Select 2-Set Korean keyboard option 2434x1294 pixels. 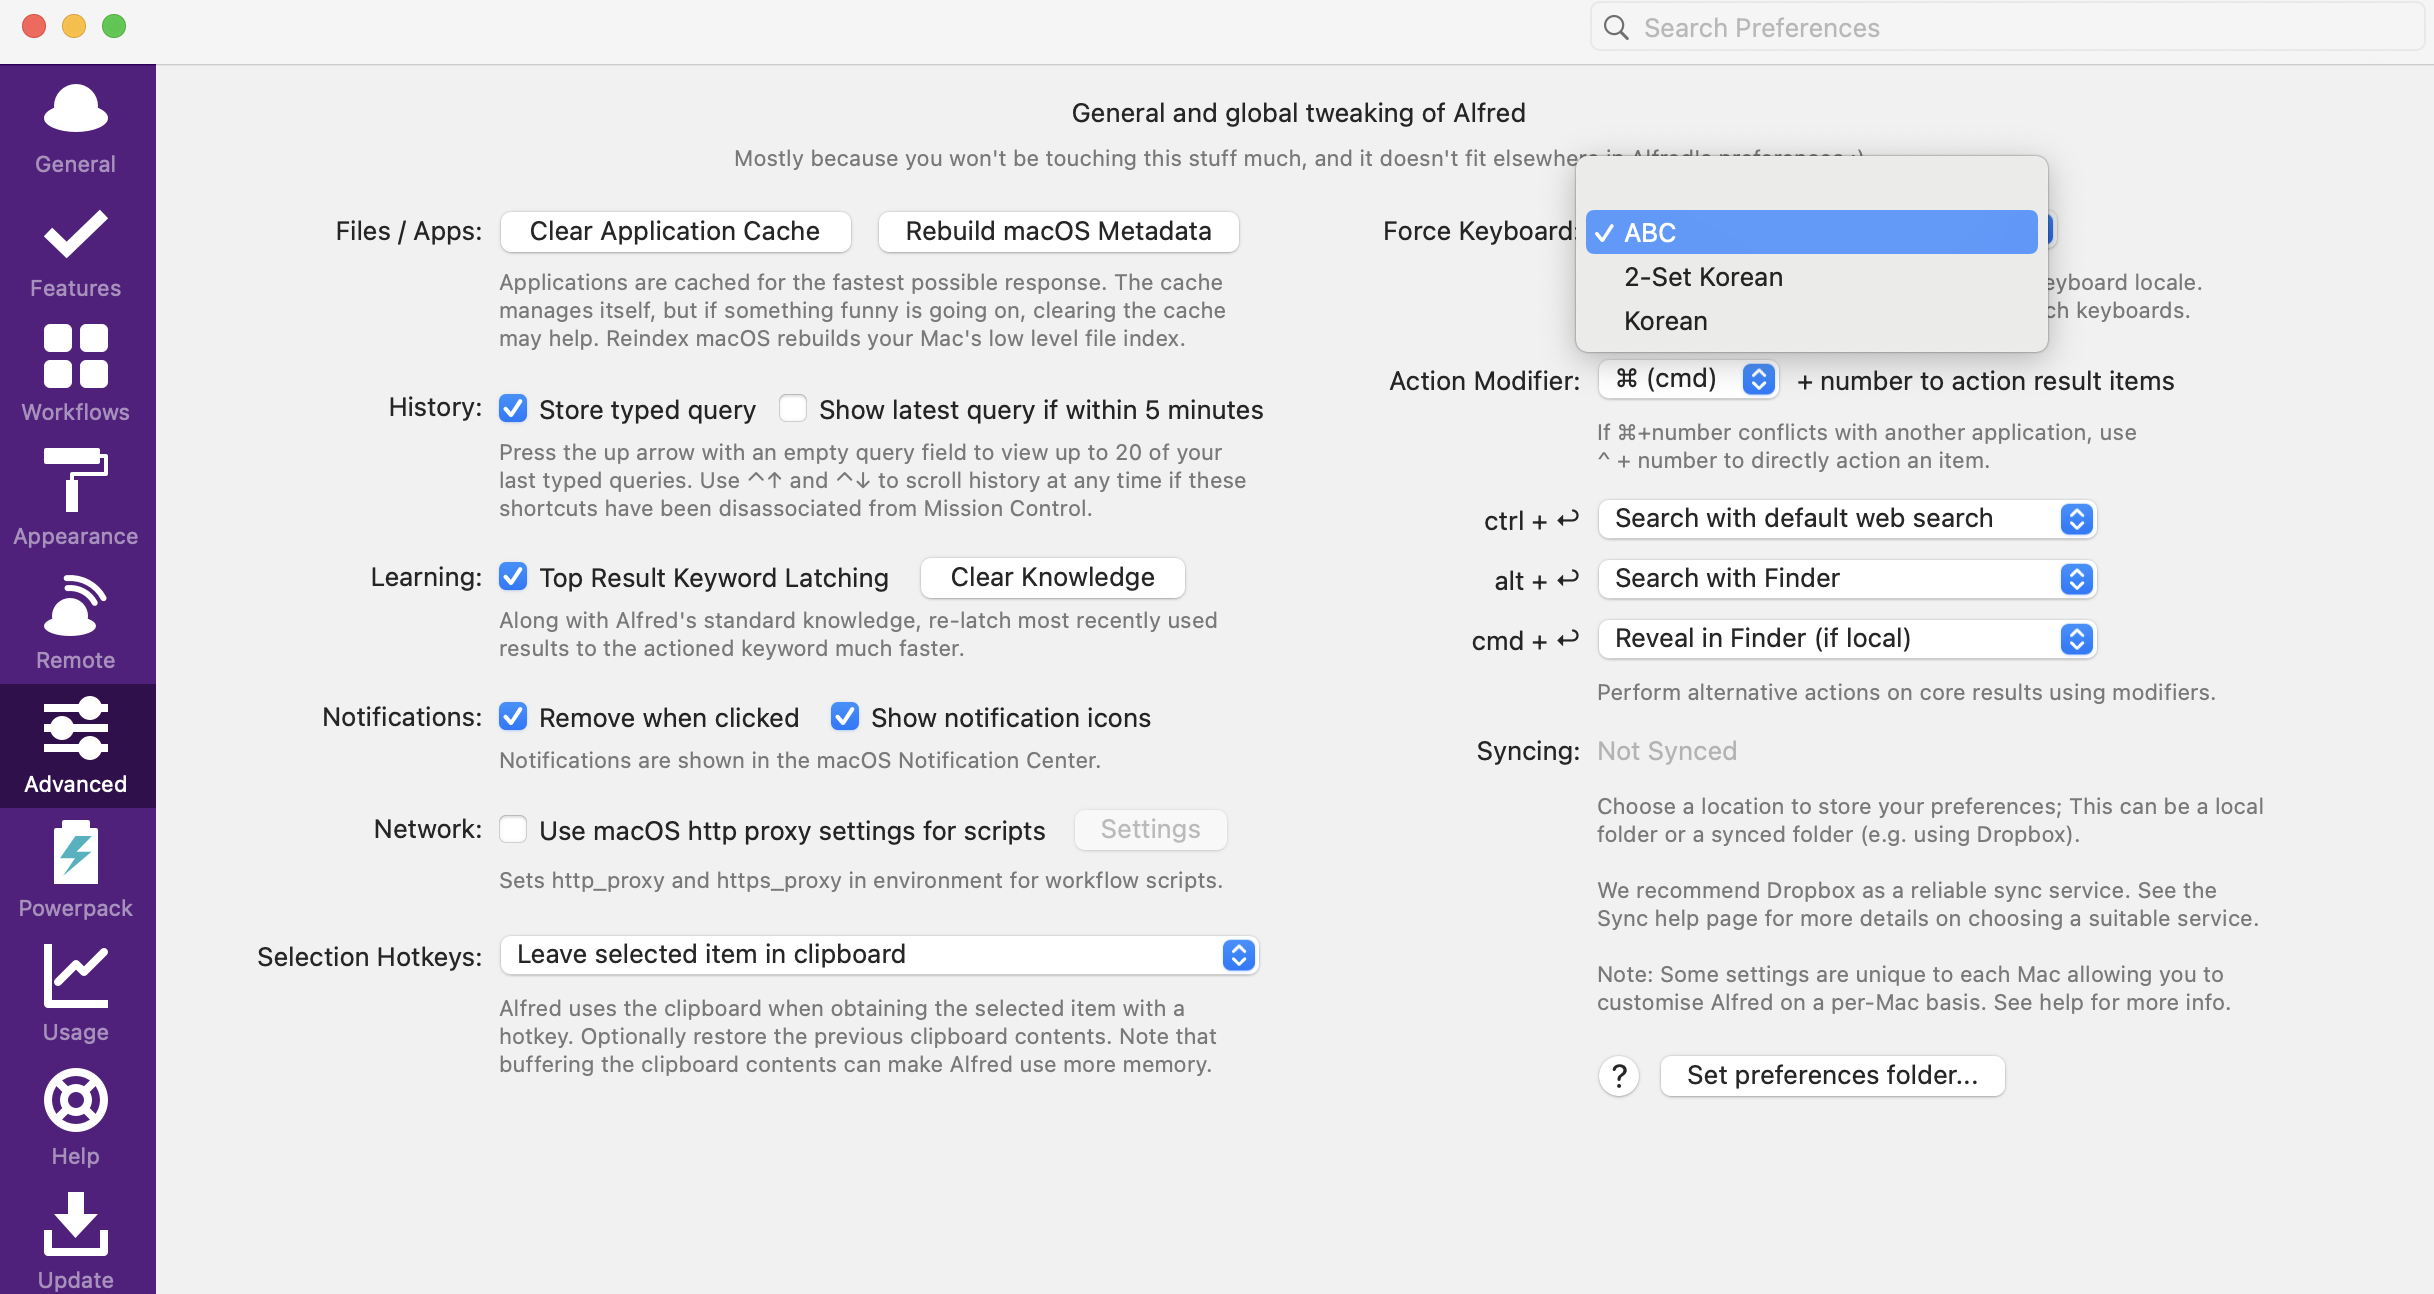click(1703, 277)
